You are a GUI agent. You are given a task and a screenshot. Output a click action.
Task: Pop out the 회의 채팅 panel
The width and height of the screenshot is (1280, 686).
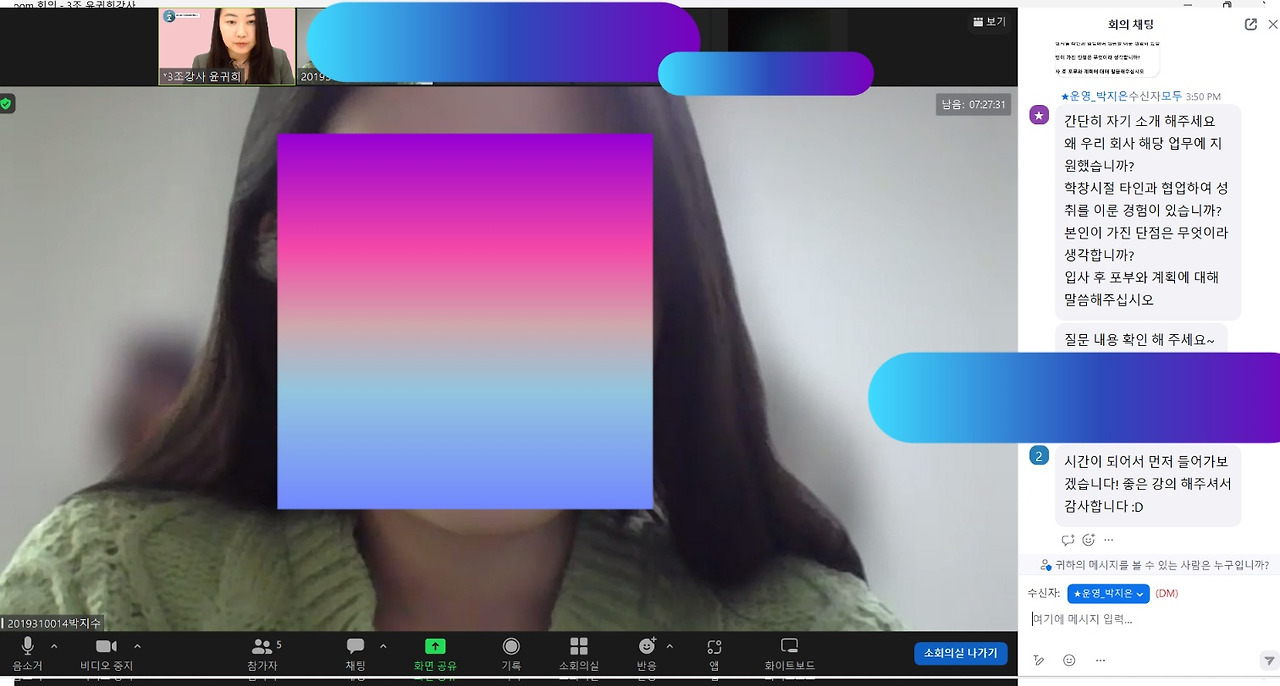(x=1250, y=25)
